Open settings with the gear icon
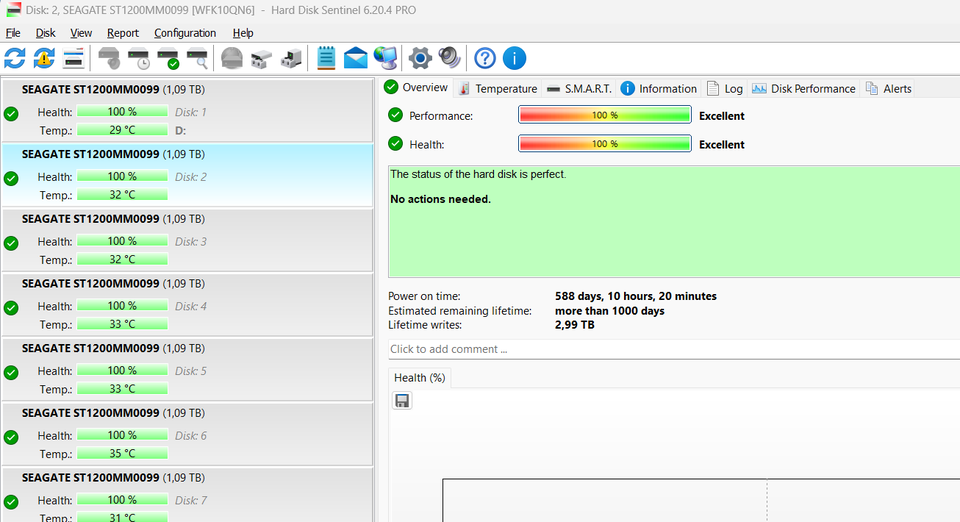 (420, 58)
